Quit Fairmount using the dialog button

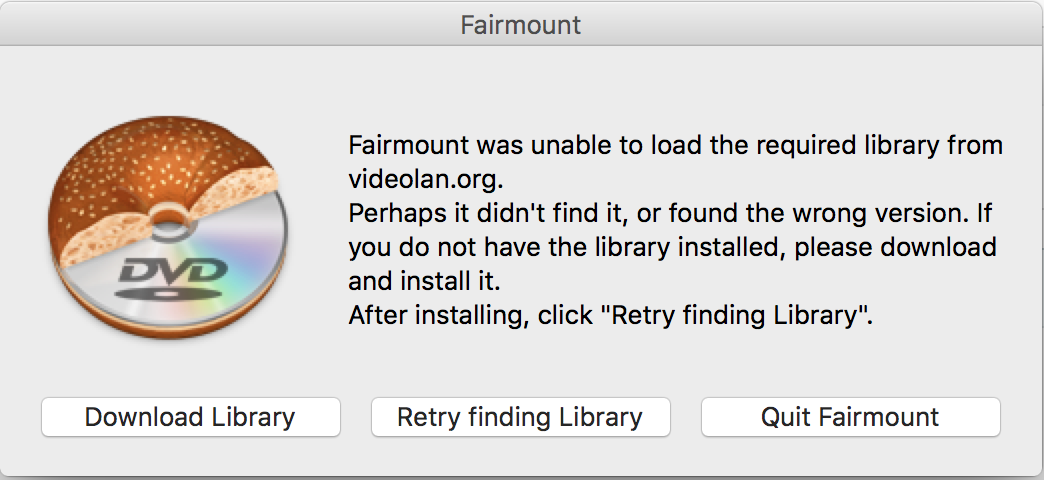tap(850, 417)
